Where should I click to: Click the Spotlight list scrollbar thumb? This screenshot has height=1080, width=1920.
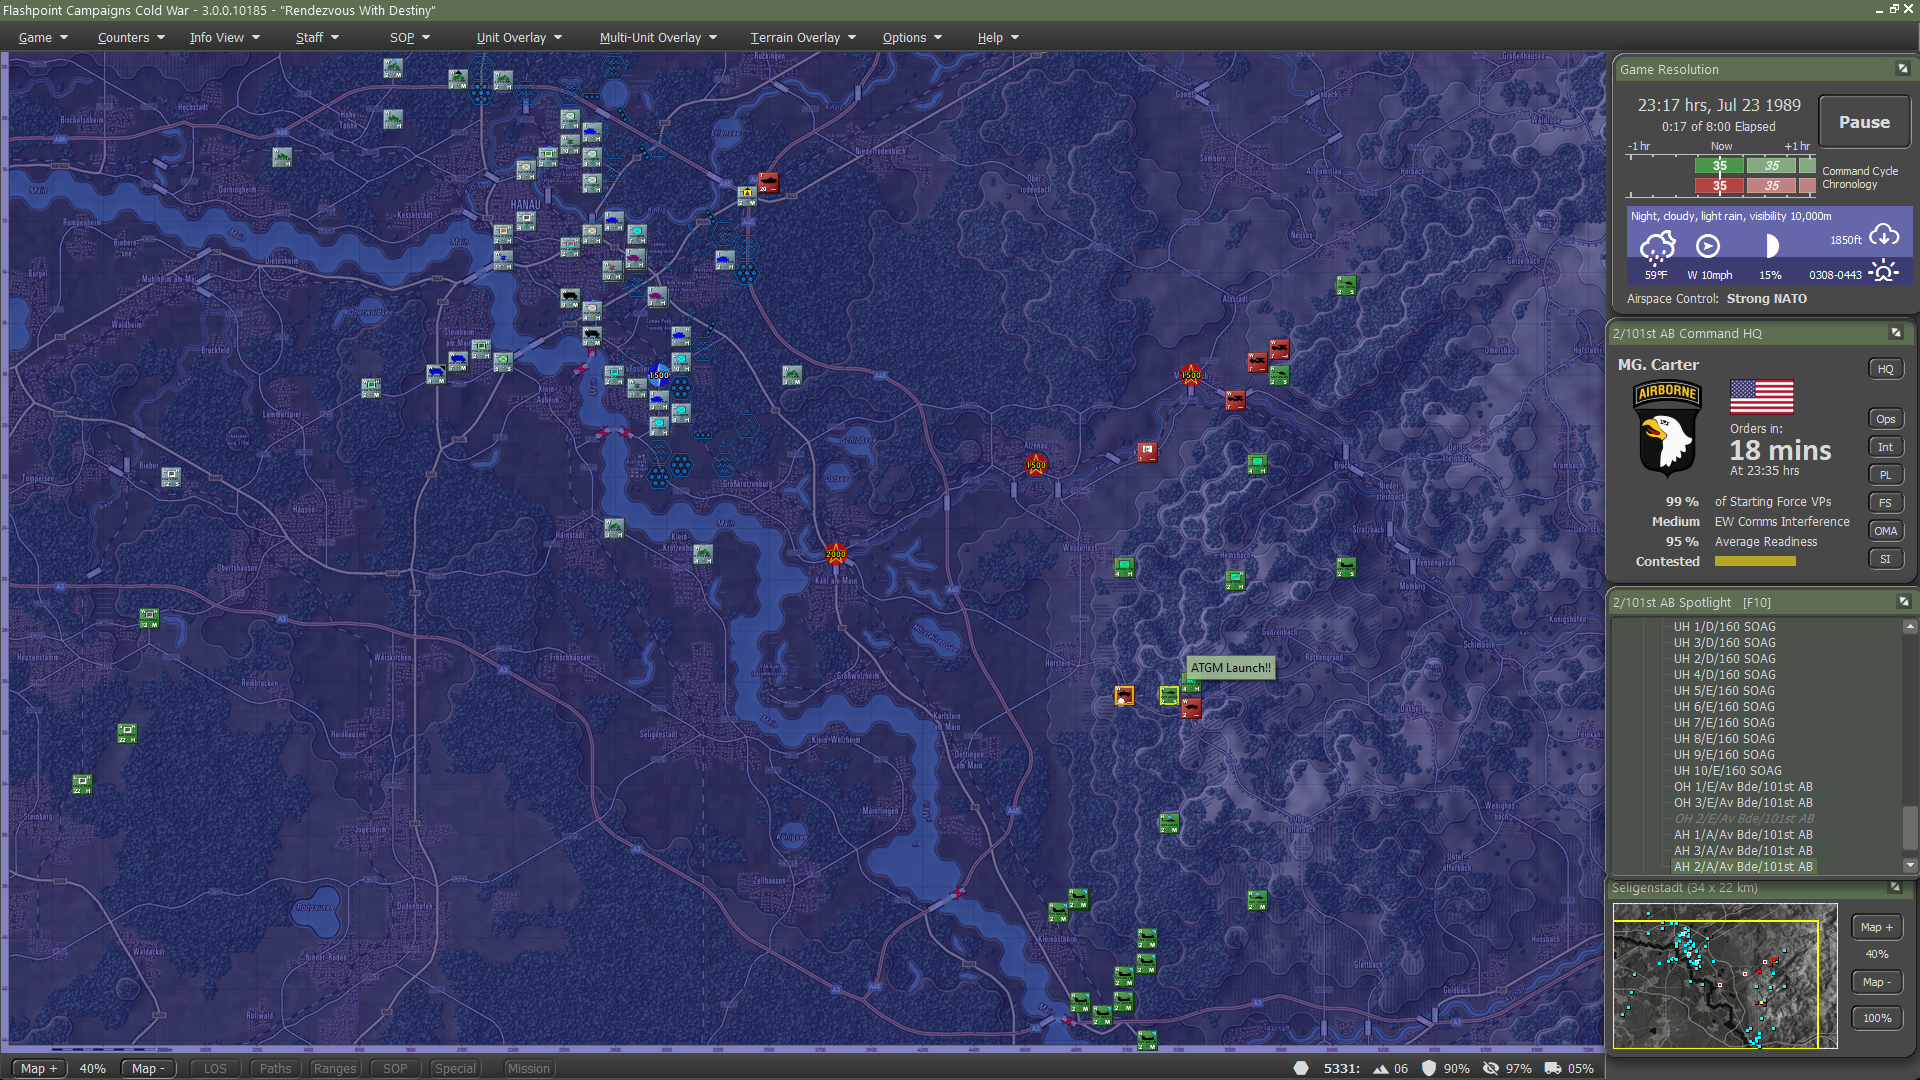pos(1910,826)
